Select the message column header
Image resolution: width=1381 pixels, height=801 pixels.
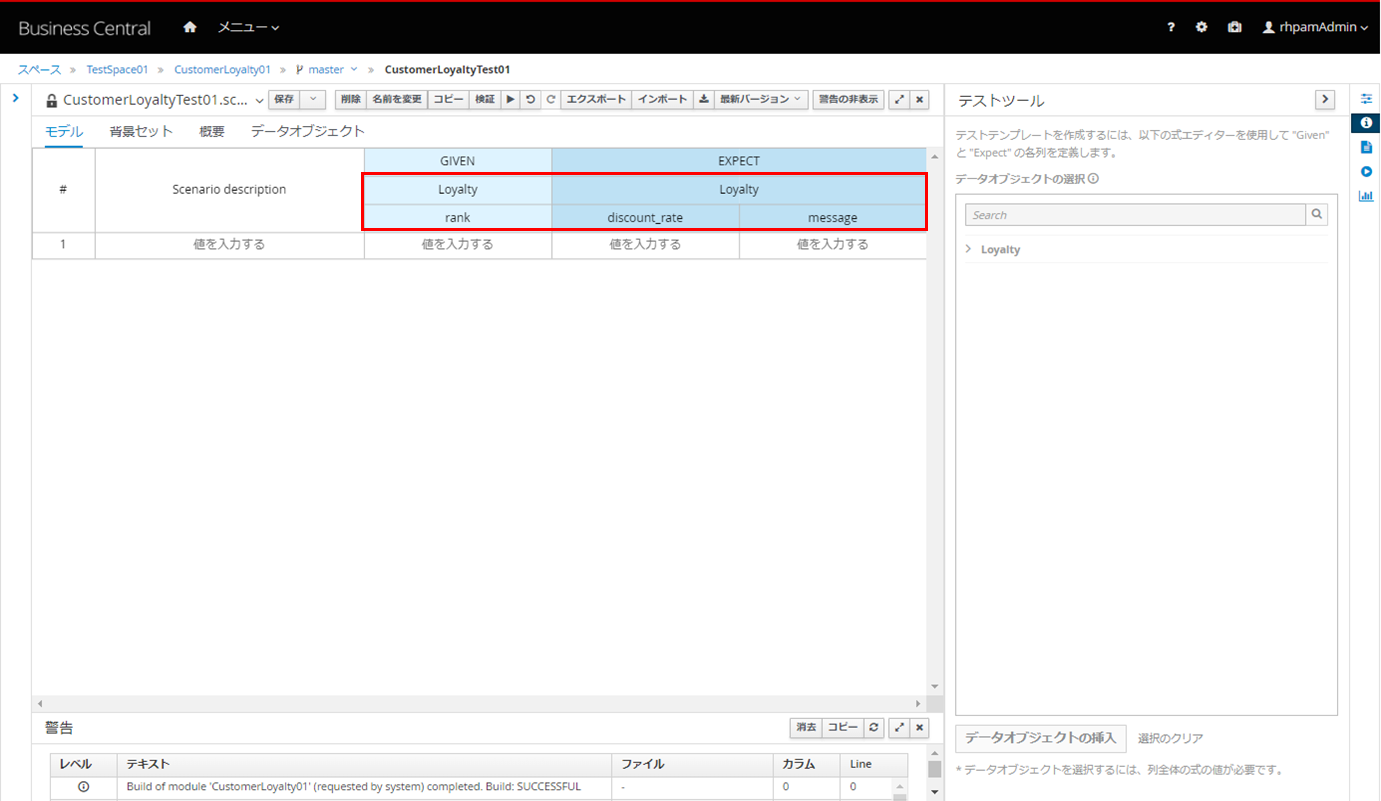(833, 218)
